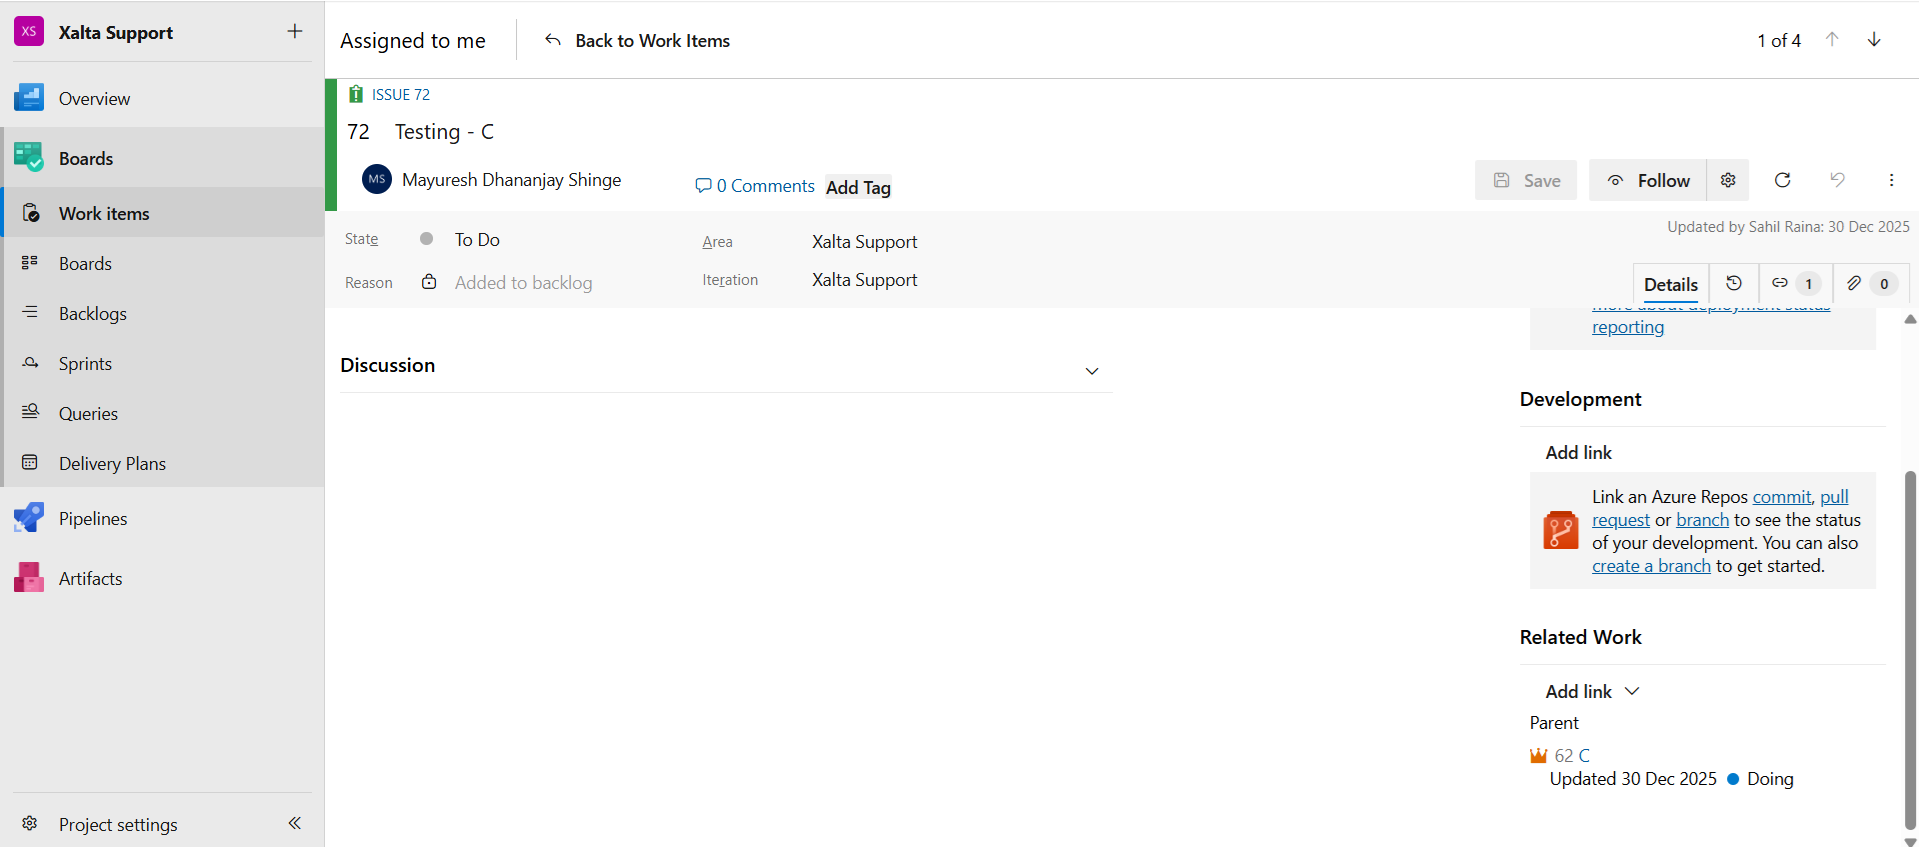Click the Add Tag button

[858, 187]
